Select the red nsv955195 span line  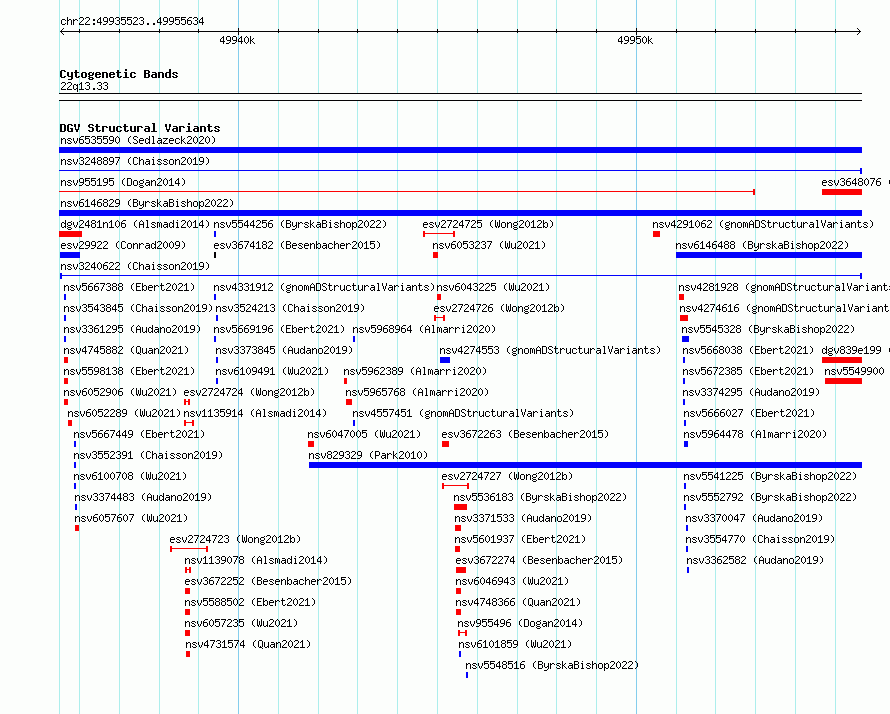pyautogui.click(x=407, y=192)
